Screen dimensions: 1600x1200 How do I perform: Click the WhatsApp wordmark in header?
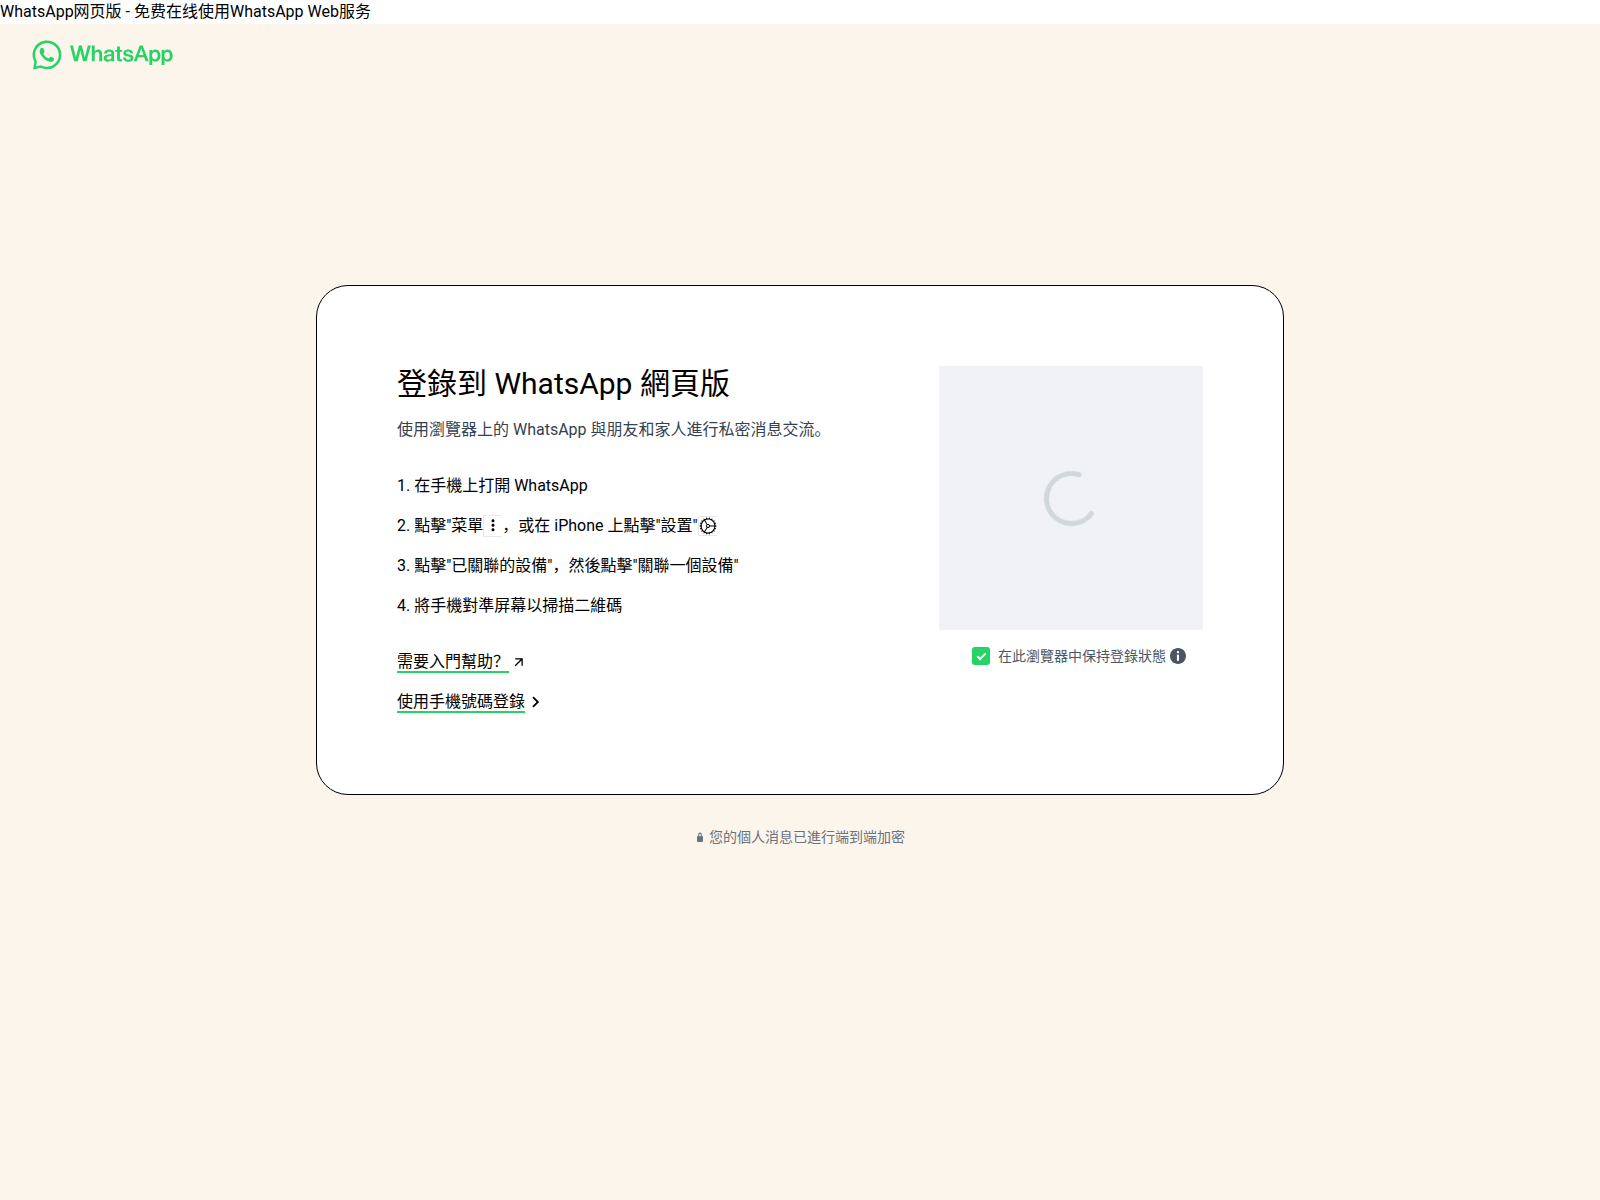click(121, 55)
